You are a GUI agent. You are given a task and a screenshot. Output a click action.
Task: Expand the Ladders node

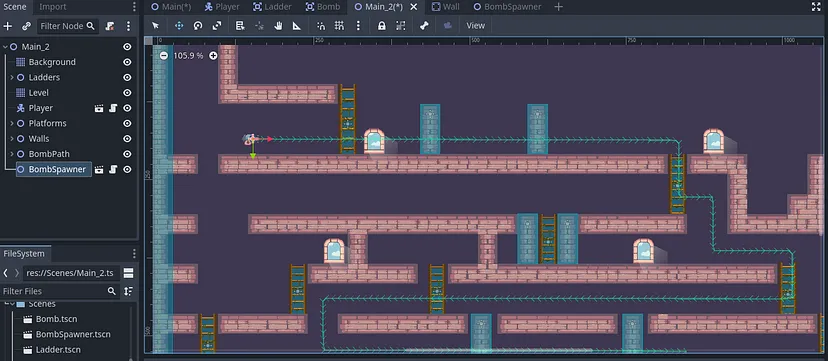tap(12, 77)
